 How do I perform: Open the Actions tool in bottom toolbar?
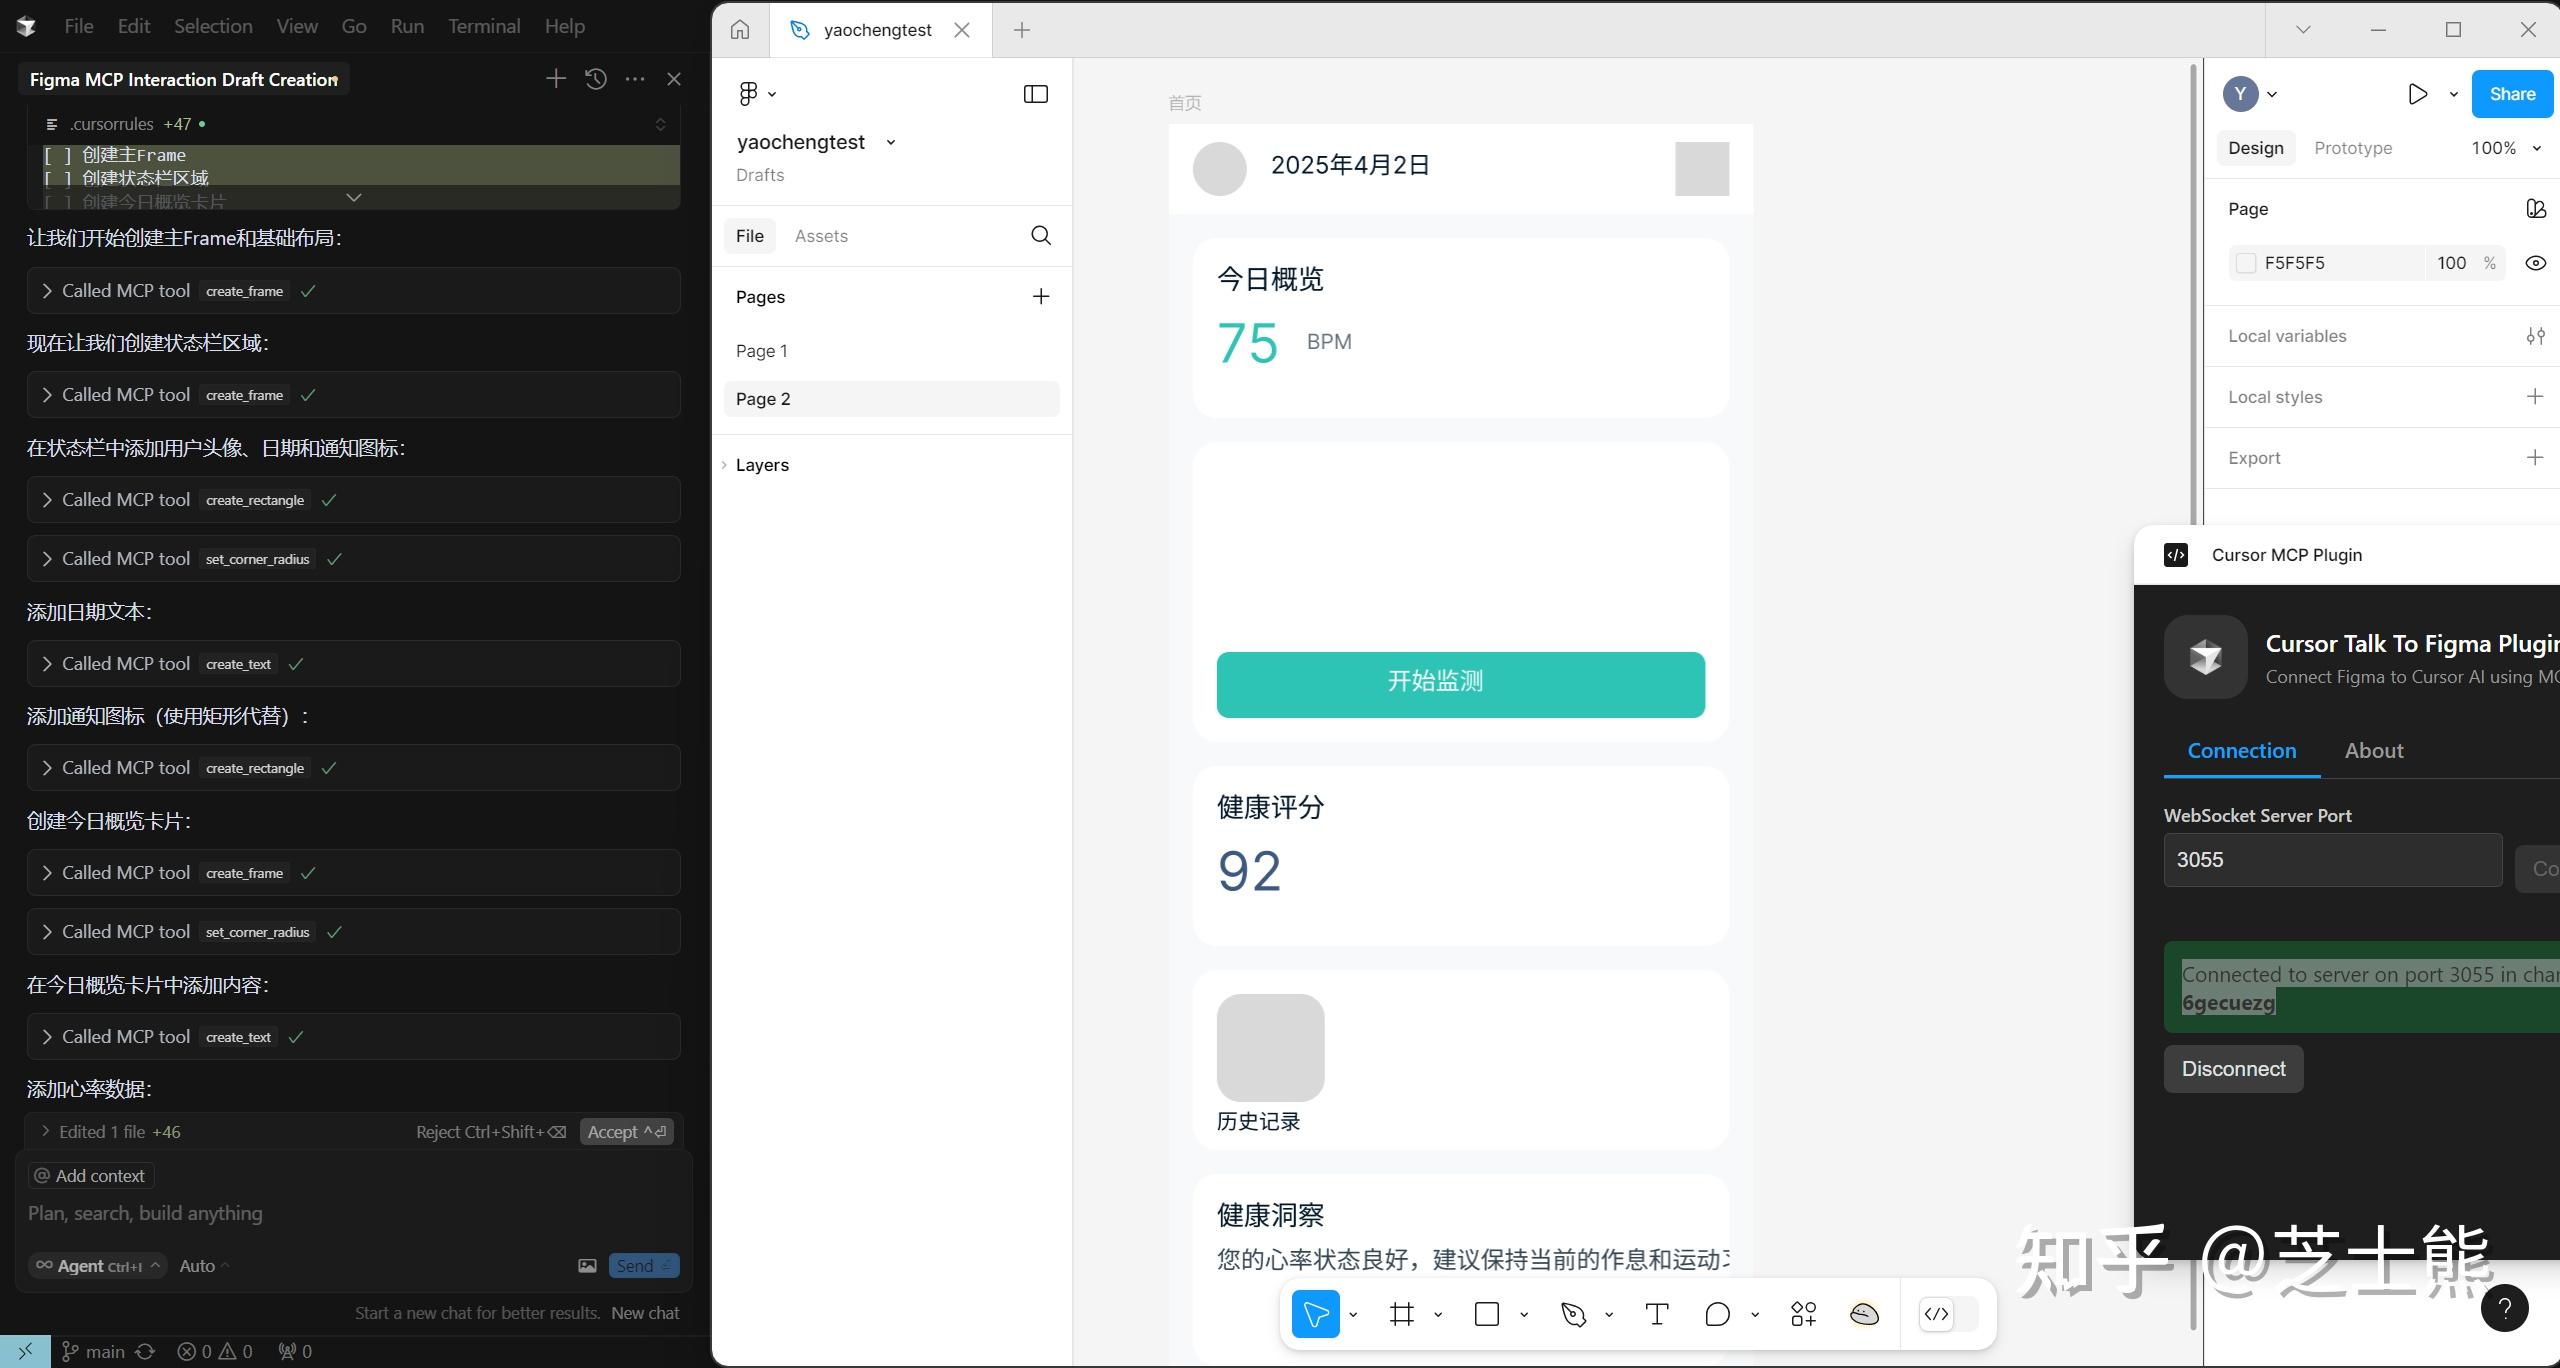pyautogui.click(x=1803, y=1314)
